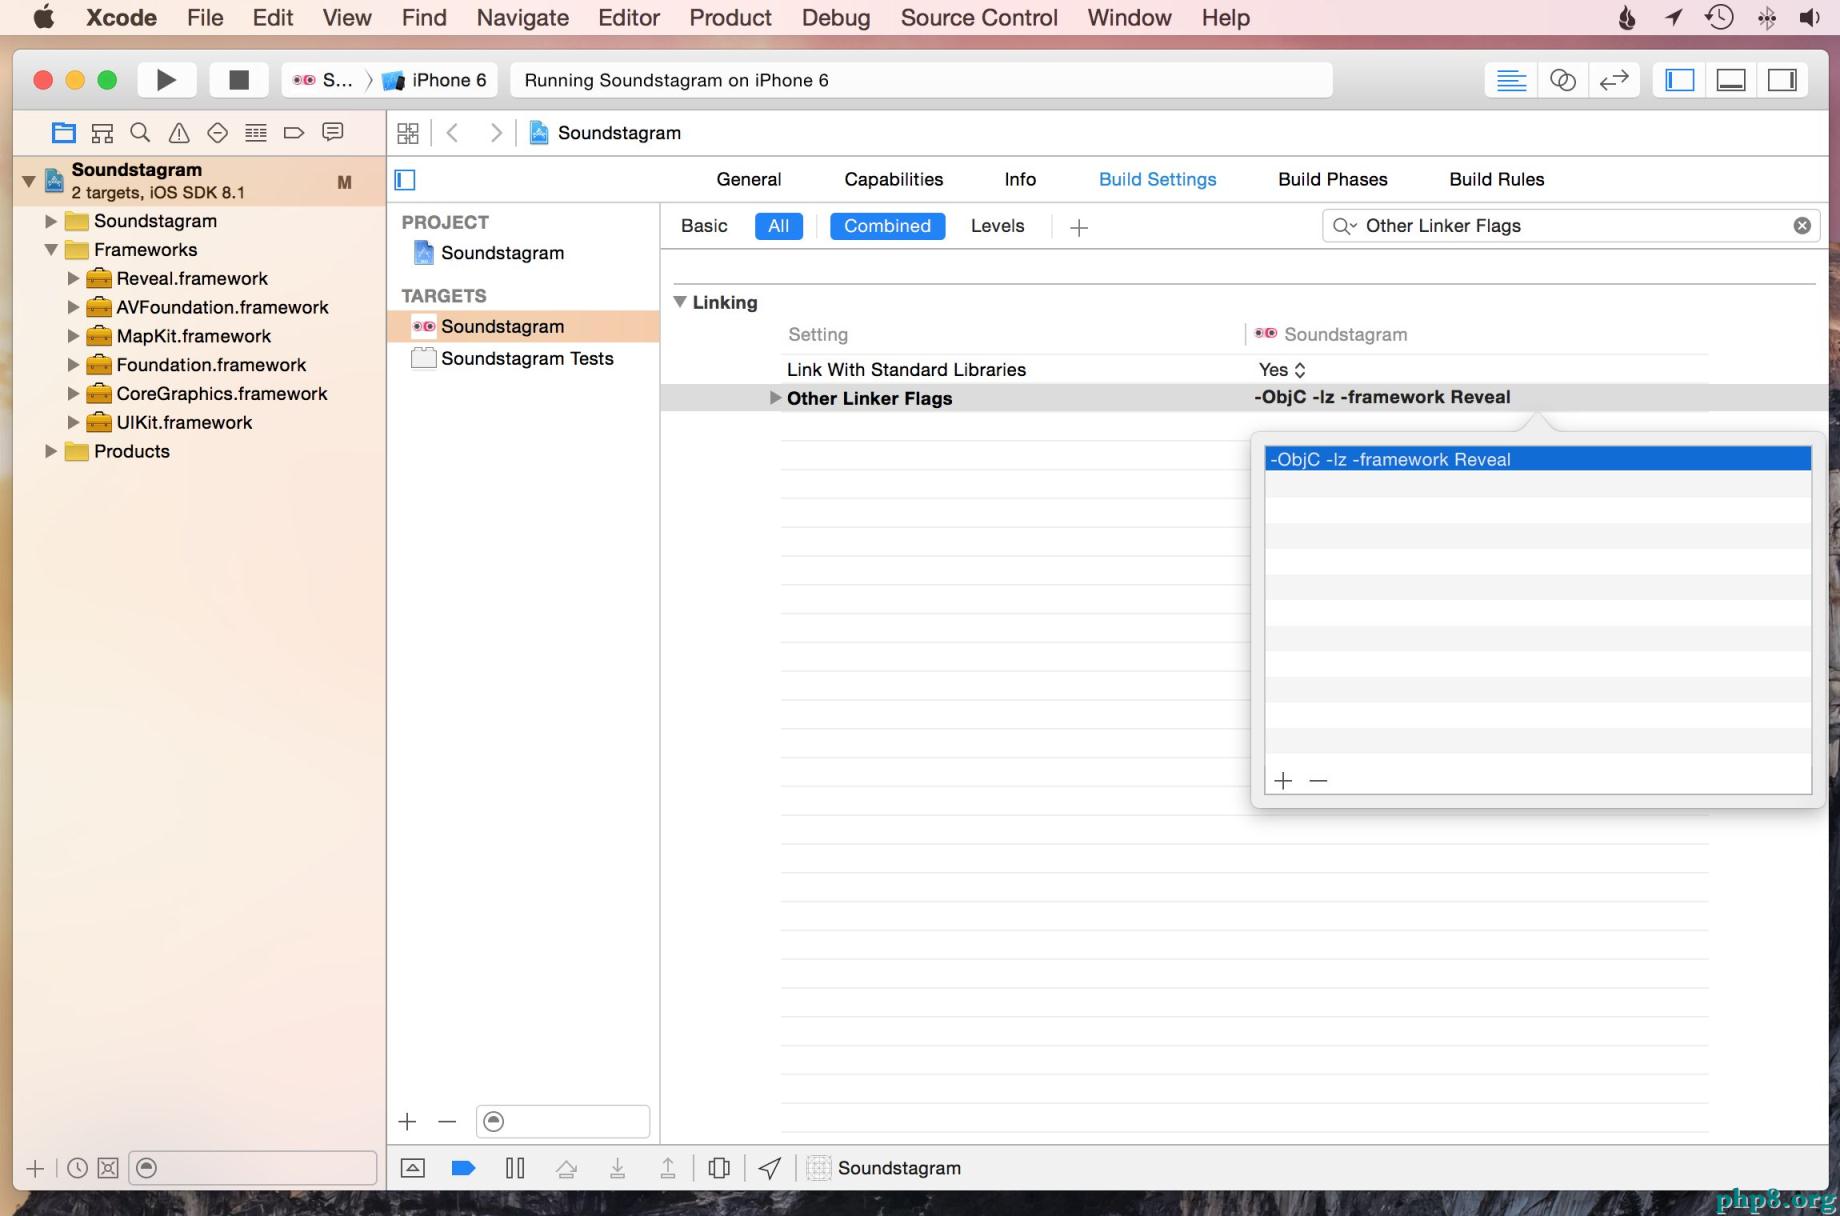Expand the Products folder

(x=51, y=452)
